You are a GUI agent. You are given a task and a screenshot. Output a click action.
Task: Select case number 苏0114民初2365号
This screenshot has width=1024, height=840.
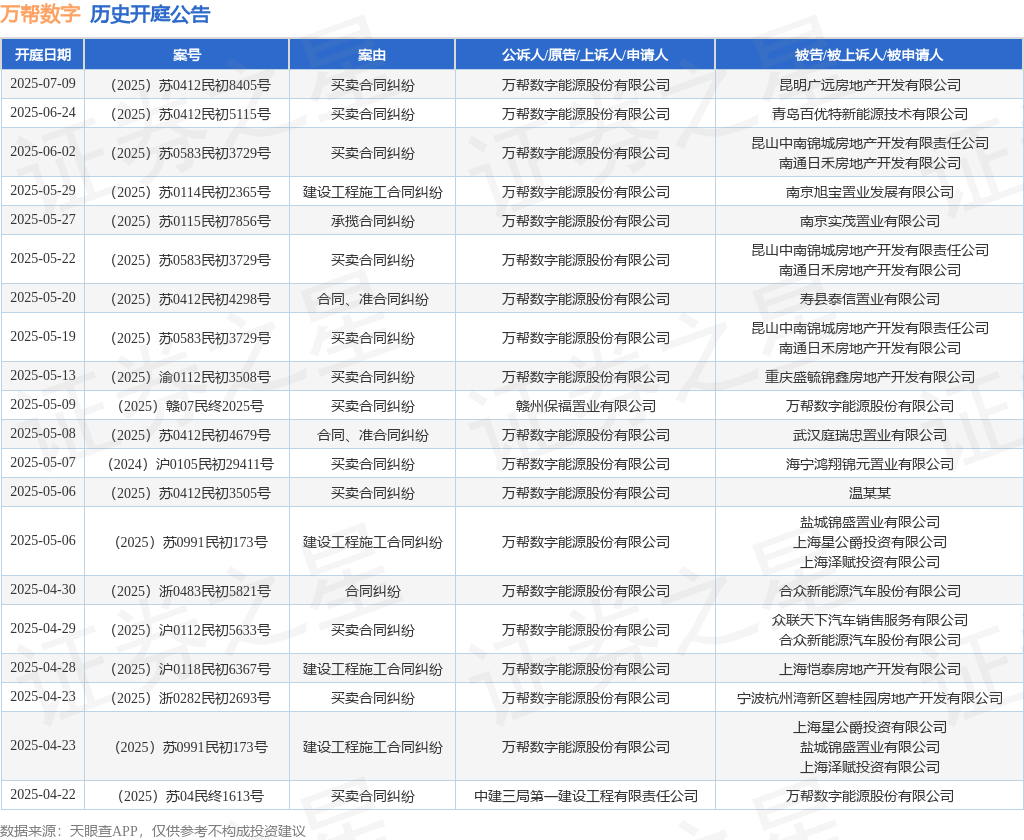click(191, 192)
